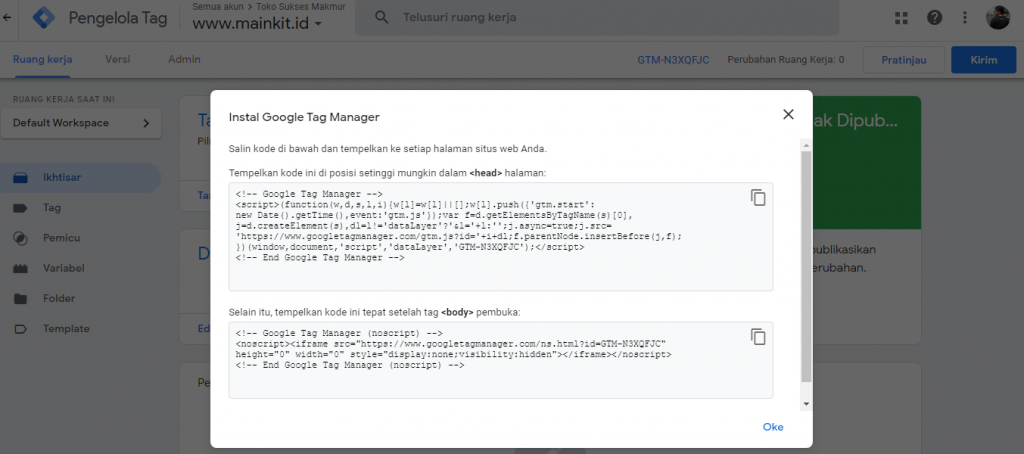1024x454 pixels.
Task: Click the dialog vertical scrollbar thumb
Action: (806, 266)
